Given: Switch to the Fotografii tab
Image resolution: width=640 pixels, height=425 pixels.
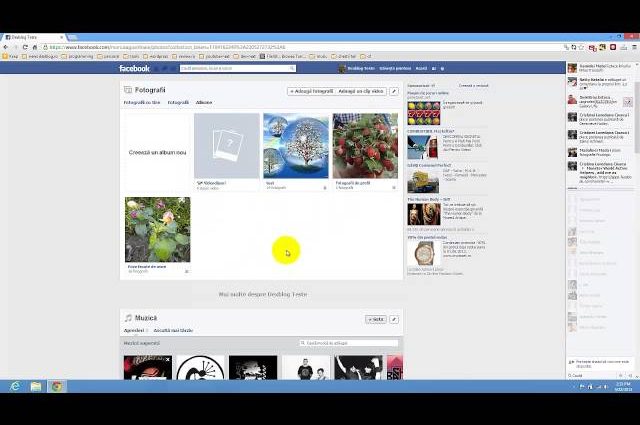Looking at the screenshot, I should click(178, 102).
